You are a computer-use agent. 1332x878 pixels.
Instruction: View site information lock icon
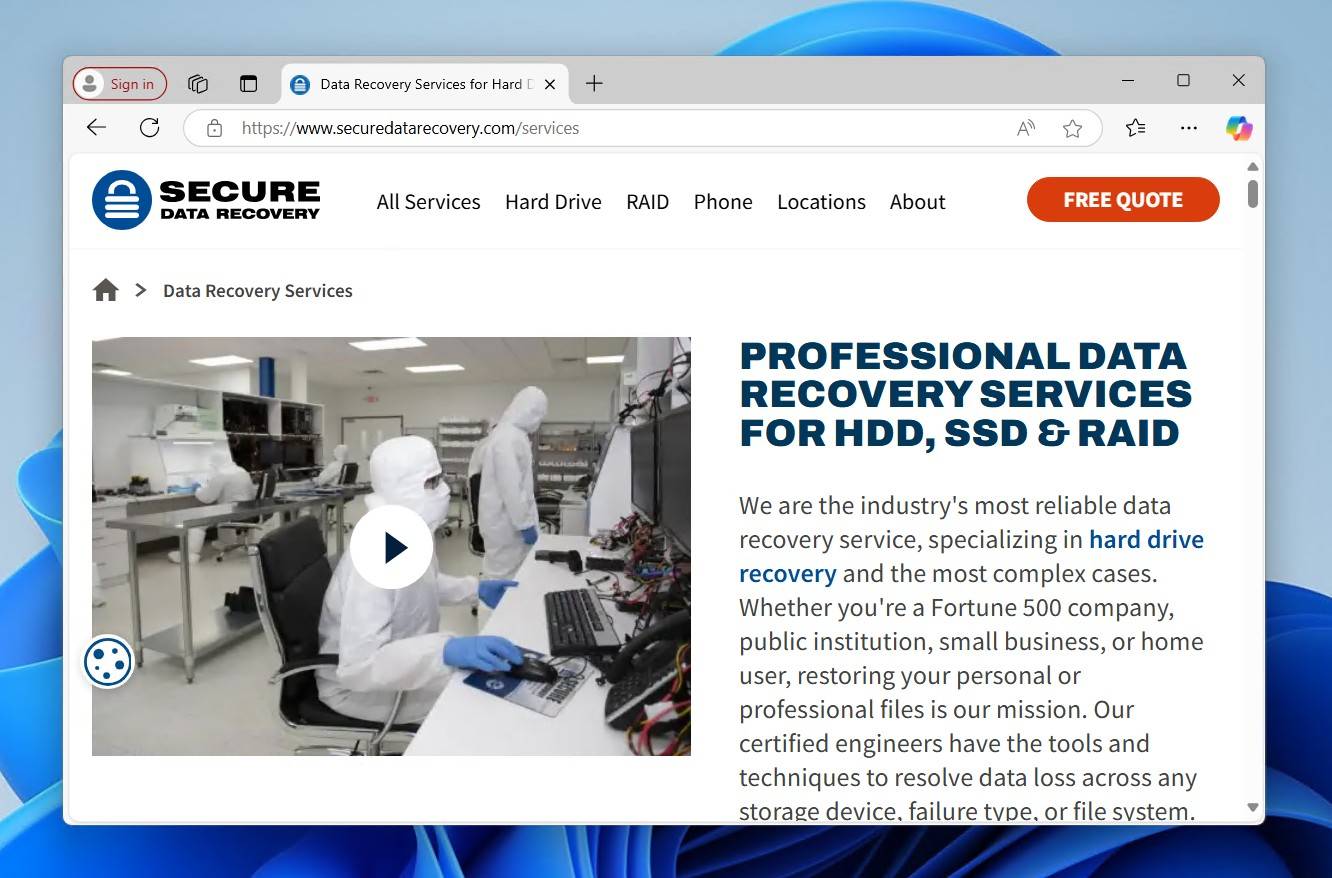213,128
